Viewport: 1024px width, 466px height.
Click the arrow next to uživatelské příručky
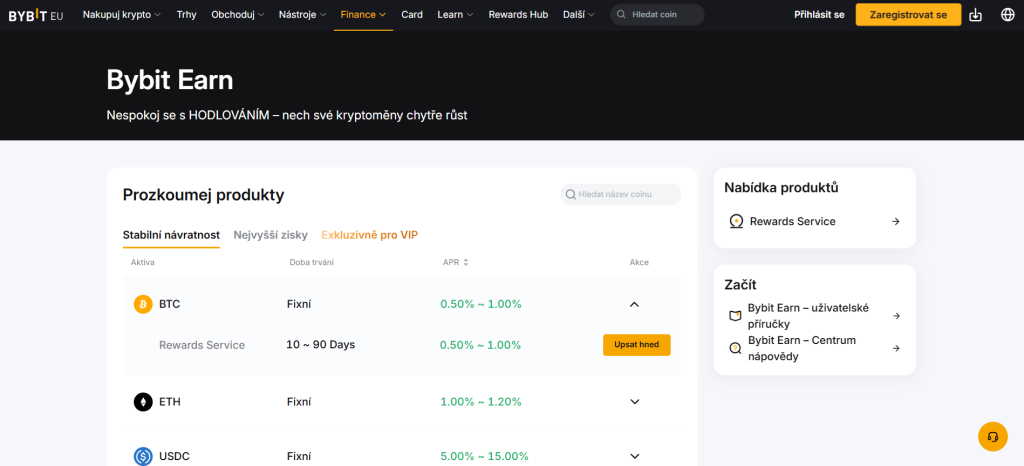(896, 316)
